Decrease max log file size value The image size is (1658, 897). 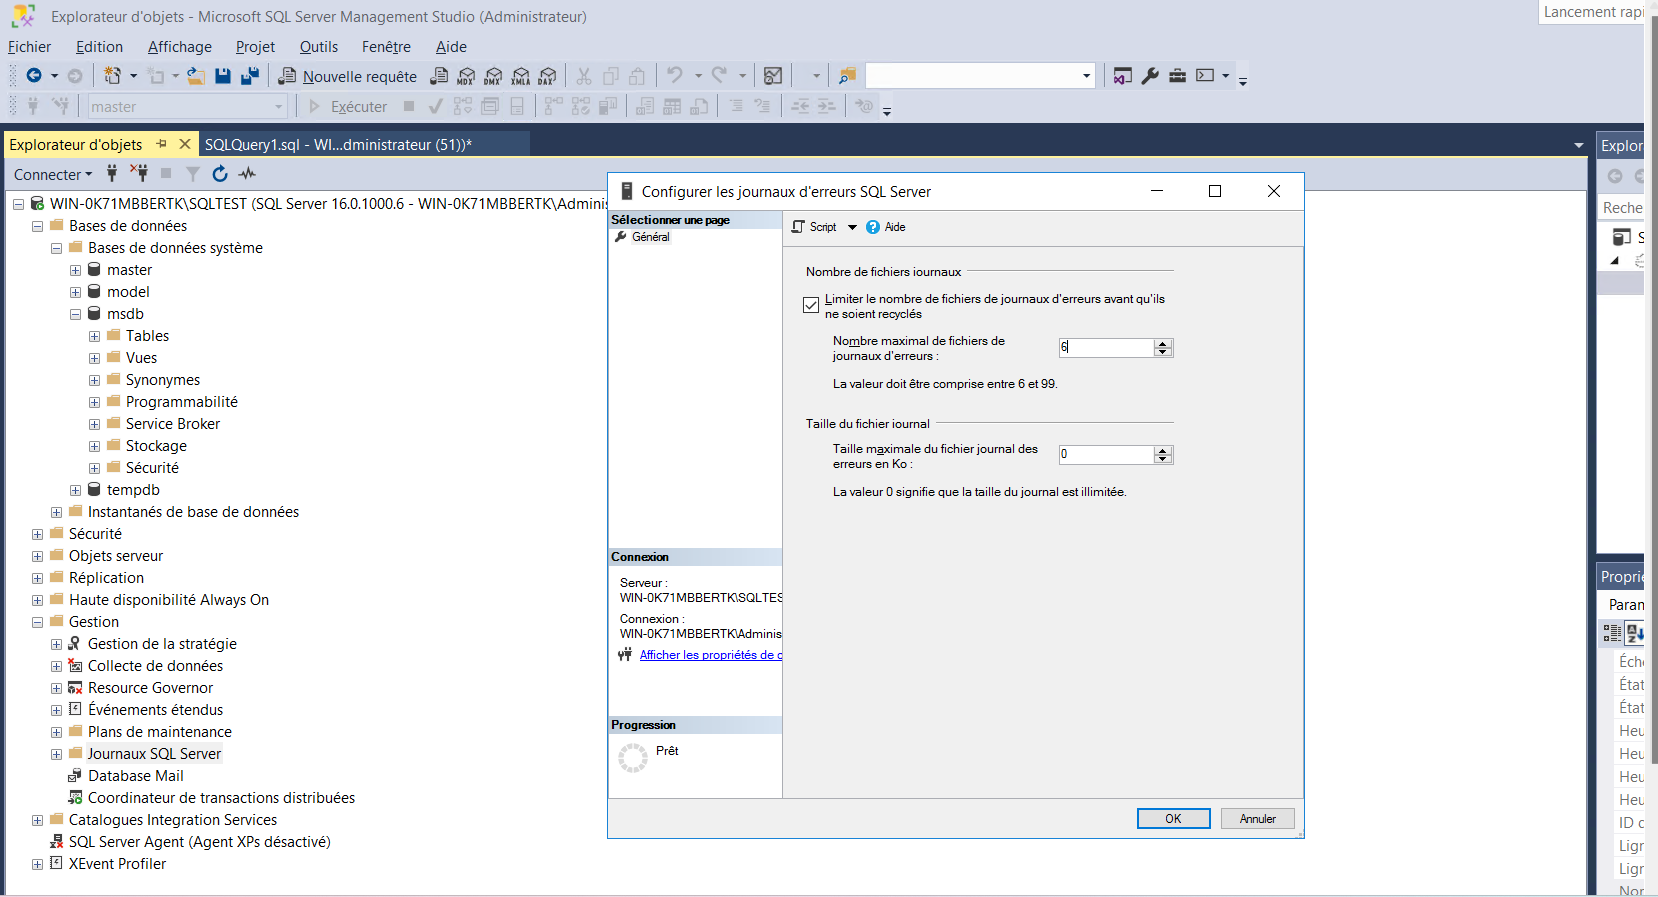coord(1162,459)
